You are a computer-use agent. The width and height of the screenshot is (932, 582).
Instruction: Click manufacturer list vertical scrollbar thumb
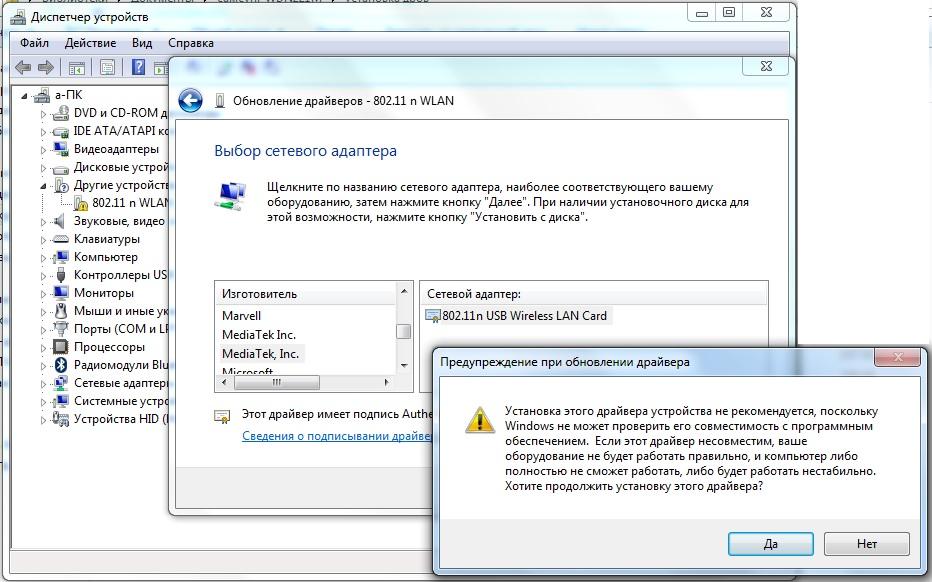point(404,331)
